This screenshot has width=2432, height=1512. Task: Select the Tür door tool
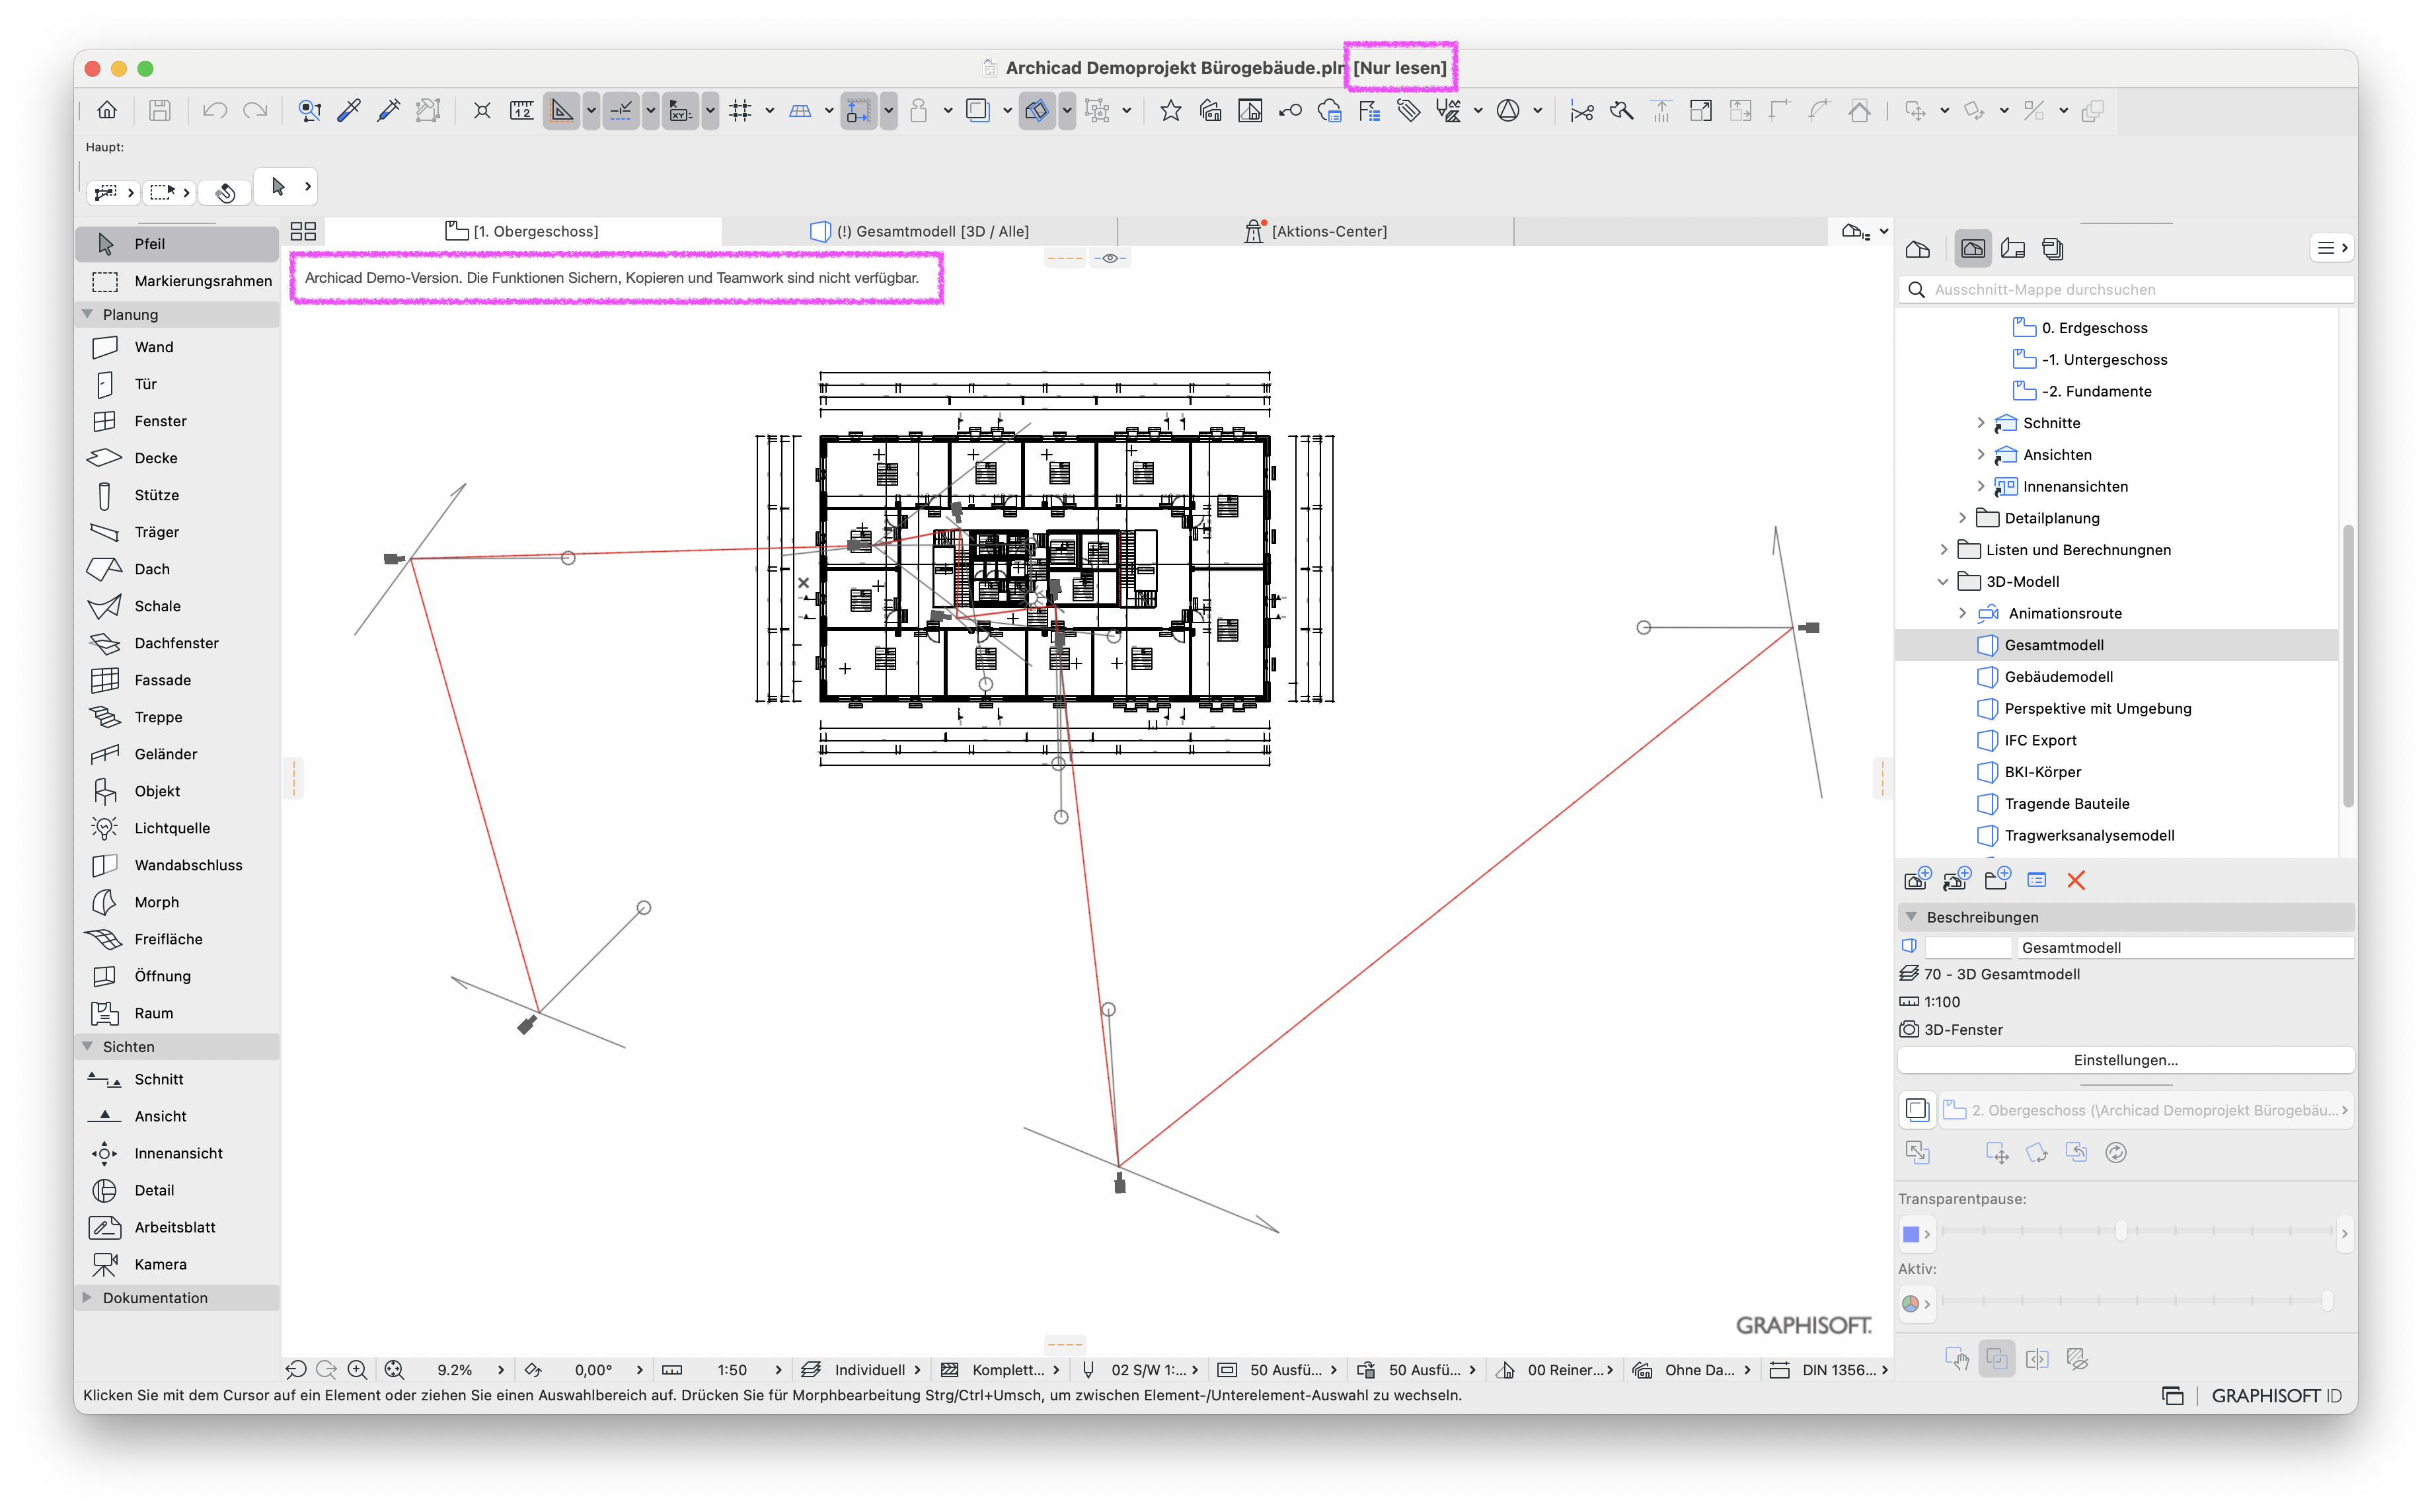point(176,384)
